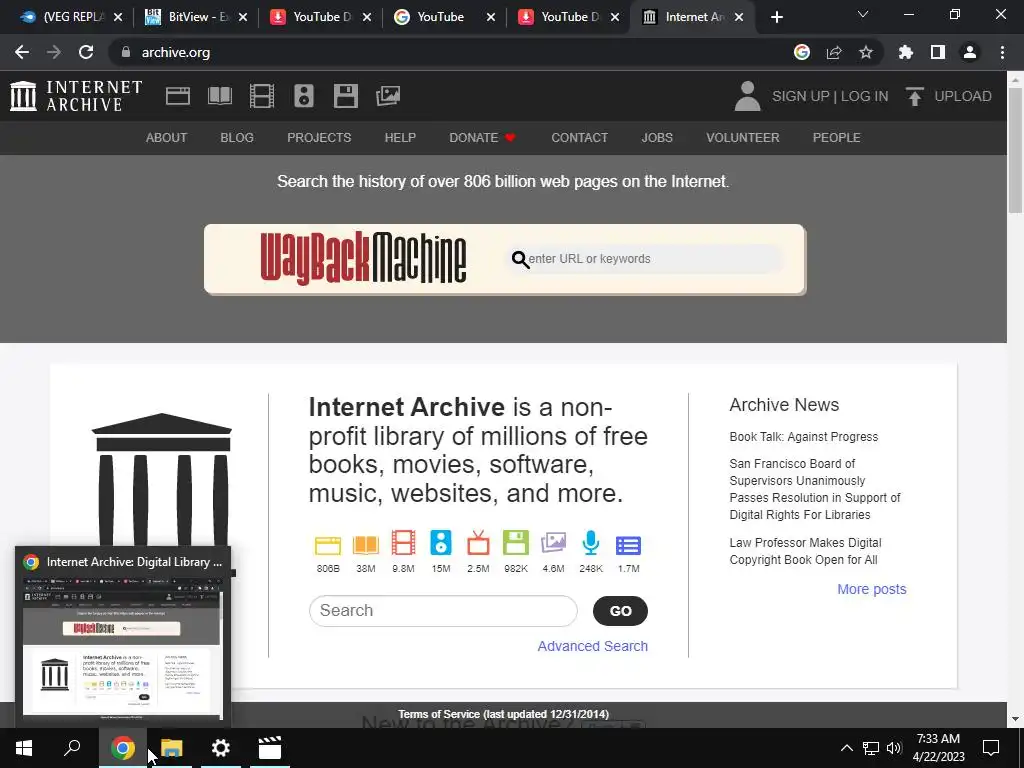
Task: Open the 1.7M collections list icon
Action: click(x=628, y=545)
